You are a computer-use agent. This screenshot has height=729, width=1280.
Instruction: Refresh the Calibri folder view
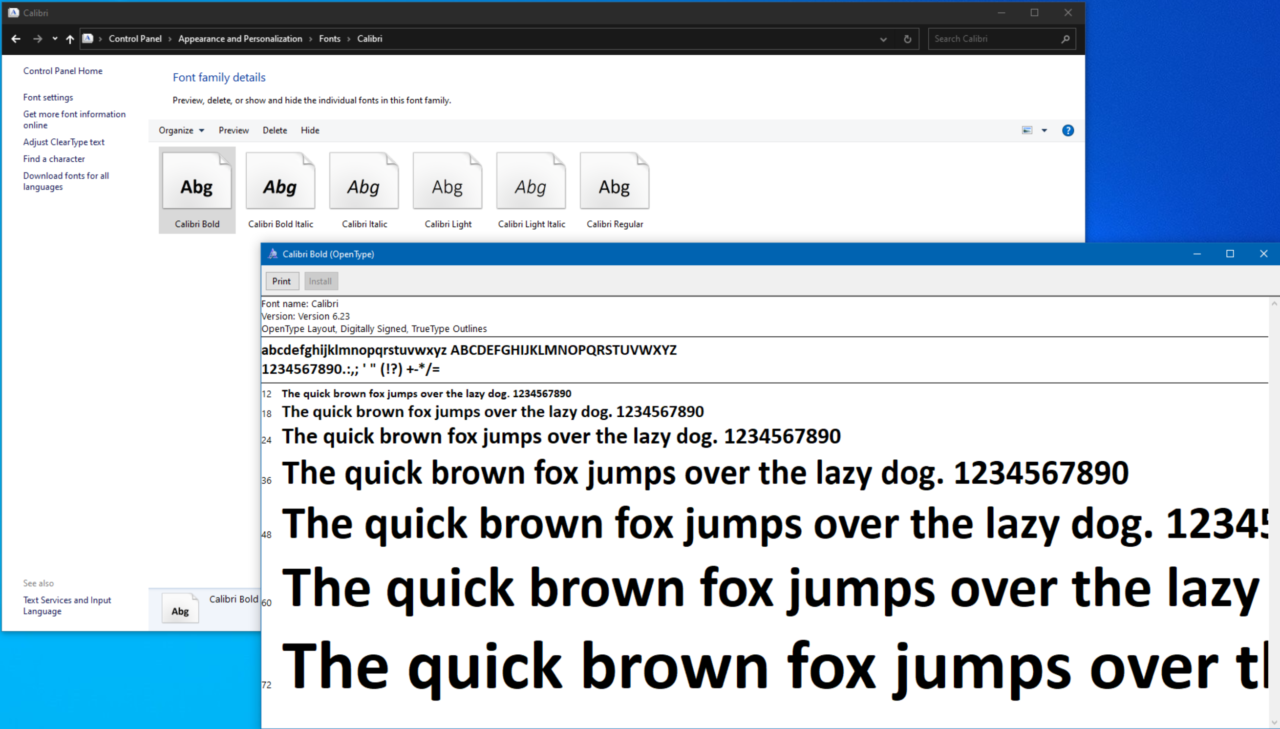point(908,39)
